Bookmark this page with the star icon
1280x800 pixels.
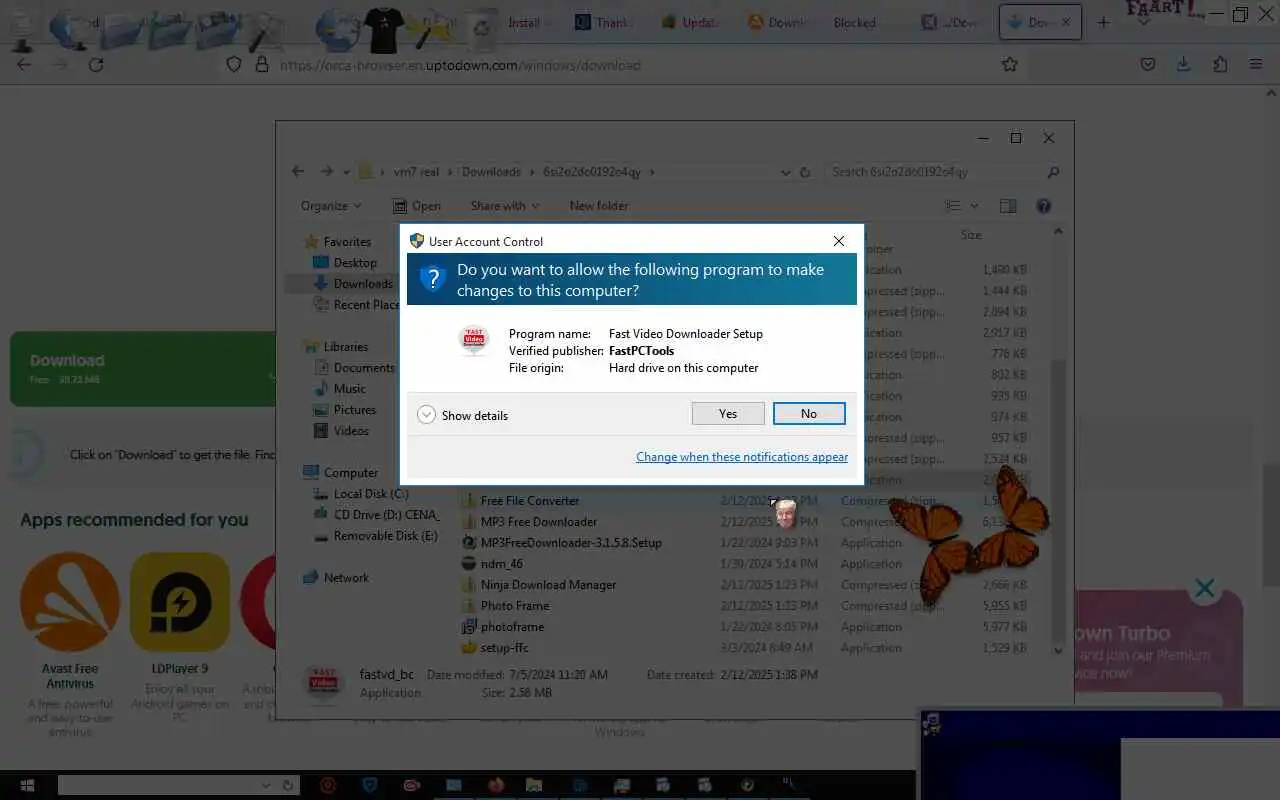tap(1010, 64)
